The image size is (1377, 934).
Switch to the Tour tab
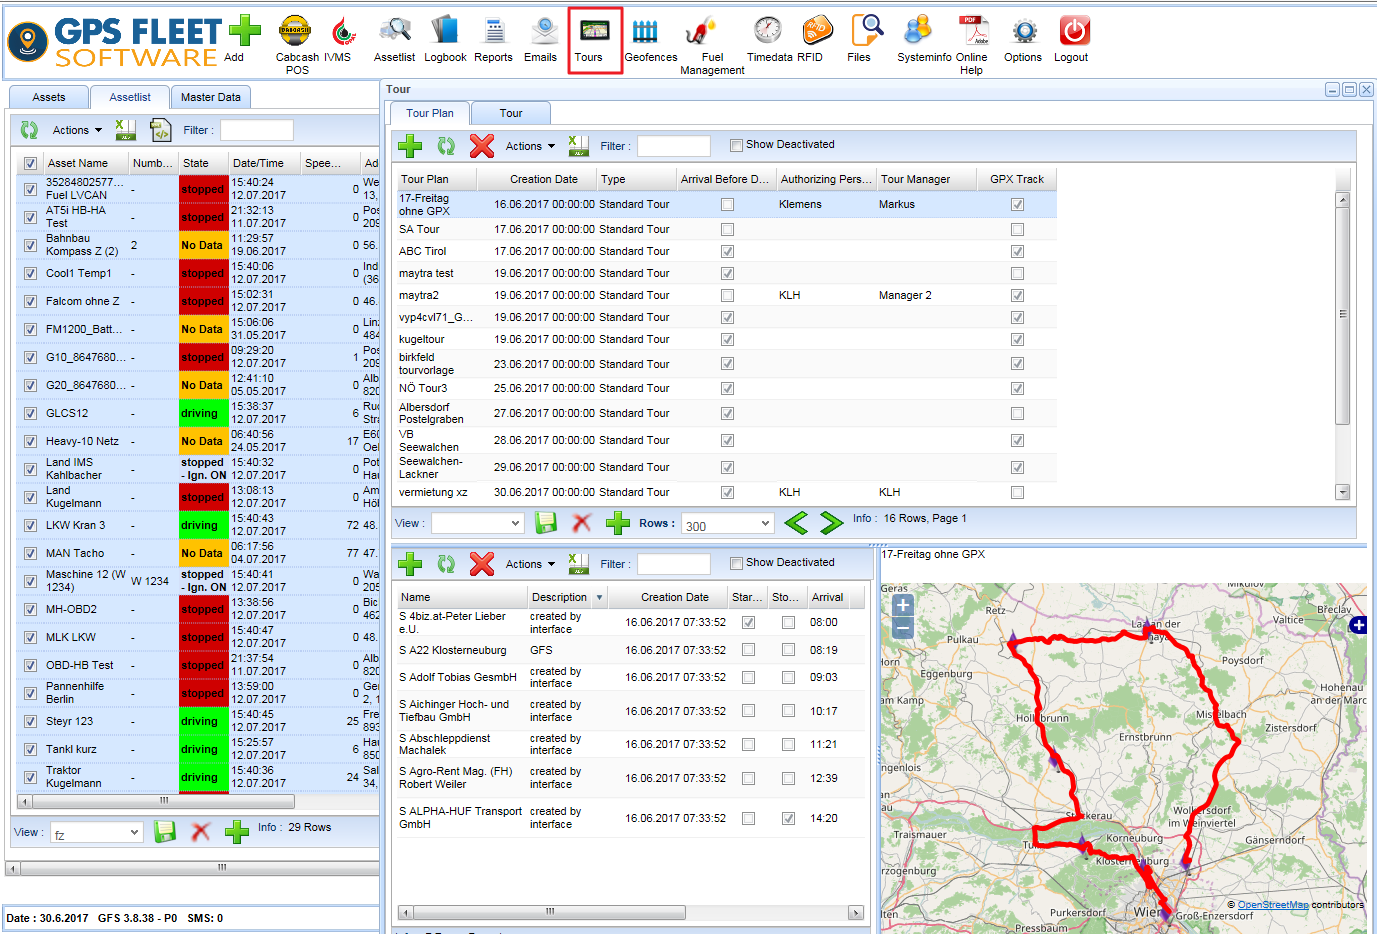[510, 113]
